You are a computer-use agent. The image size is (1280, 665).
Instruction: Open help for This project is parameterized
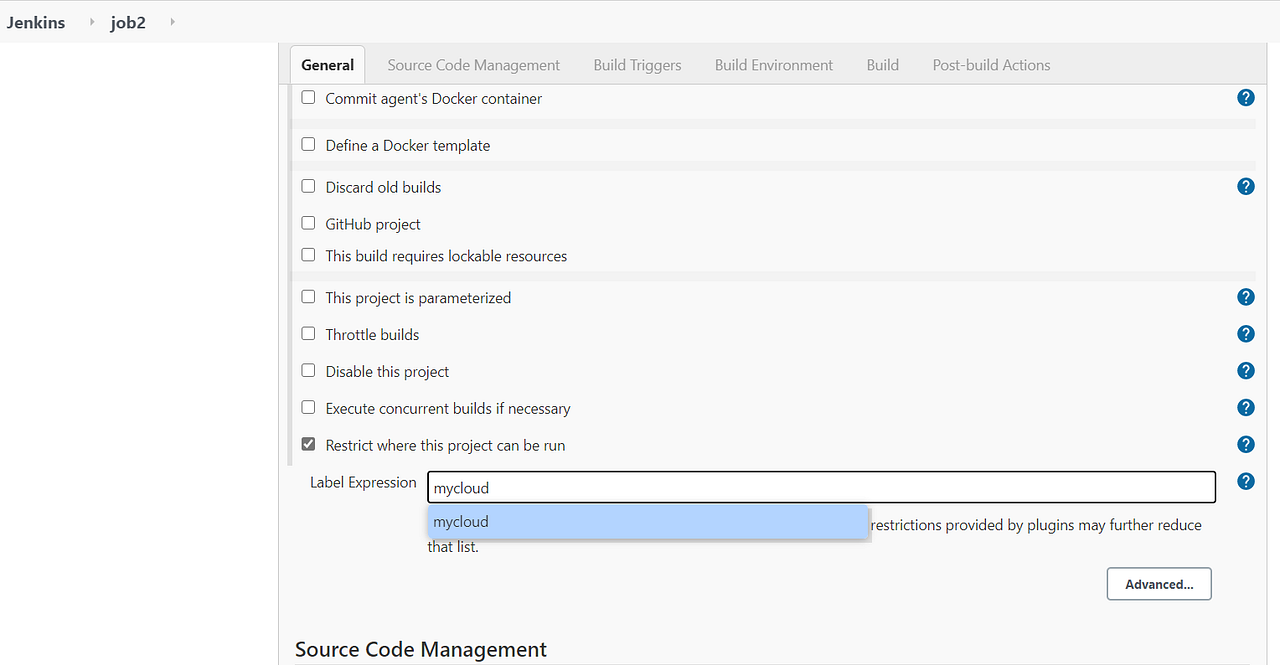(x=1245, y=297)
